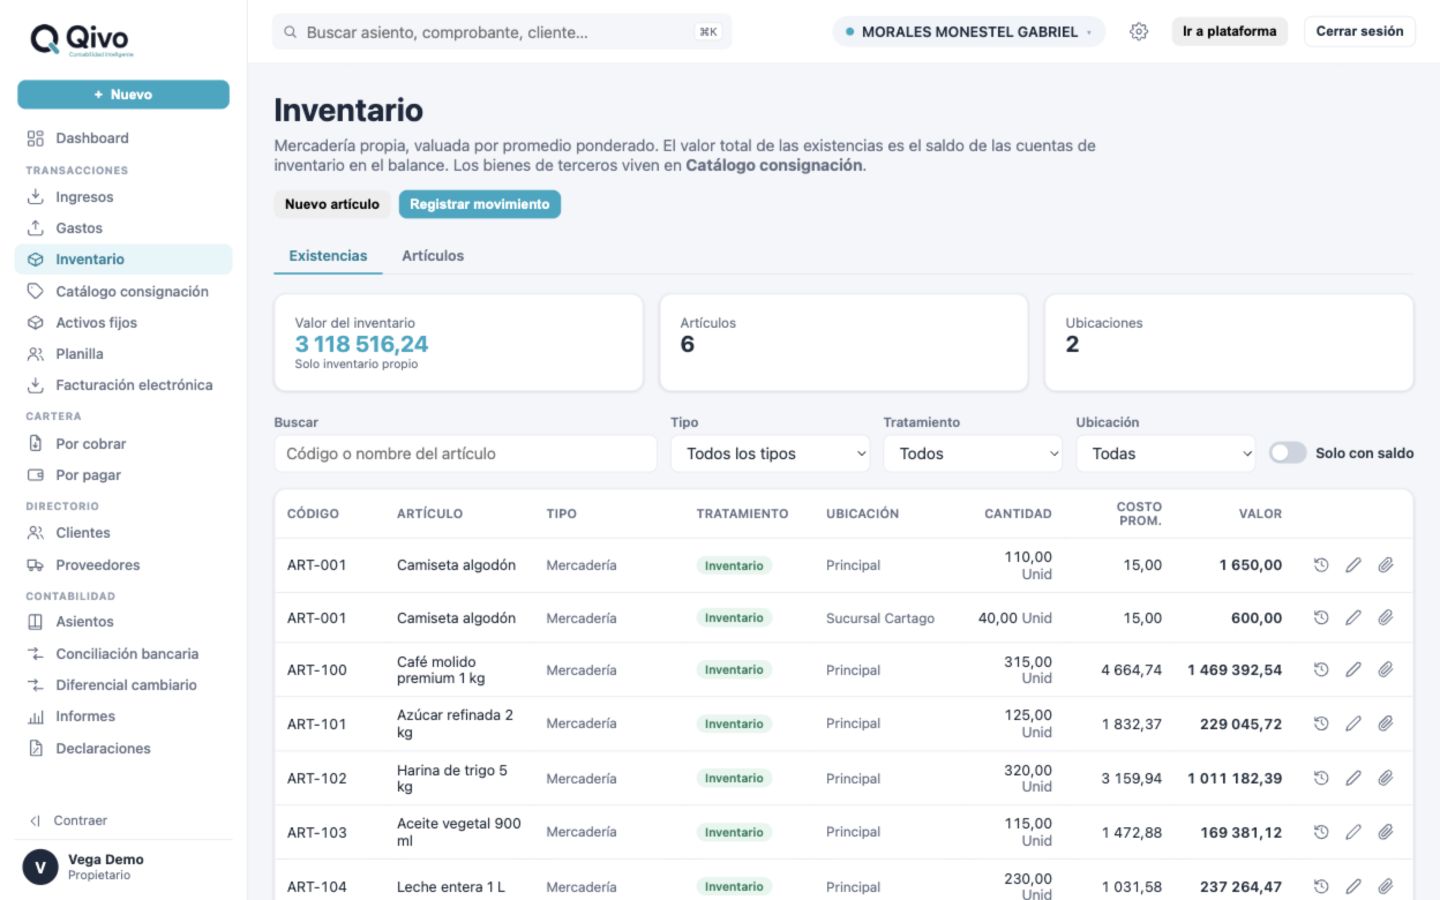View history for ART-103 Aceite vegetal row
Screen dimensions: 1440x900
tap(1321, 832)
